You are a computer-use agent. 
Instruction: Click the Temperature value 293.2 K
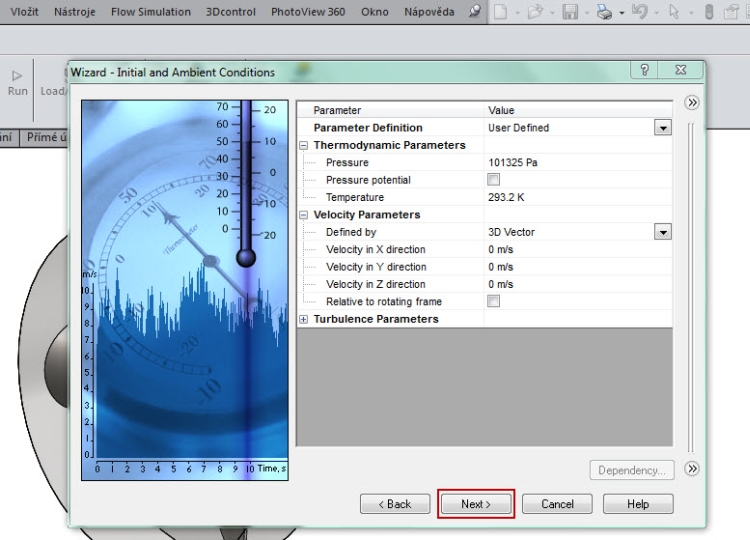pyautogui.click(x=506, y=197)
